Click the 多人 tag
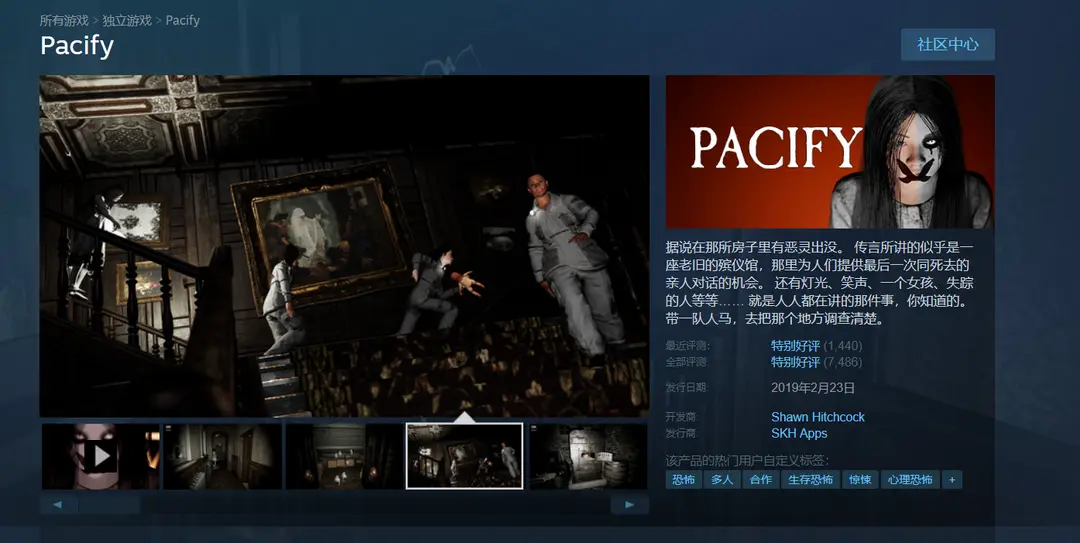This screenshot has height=543, width=1080. [722, 480]
